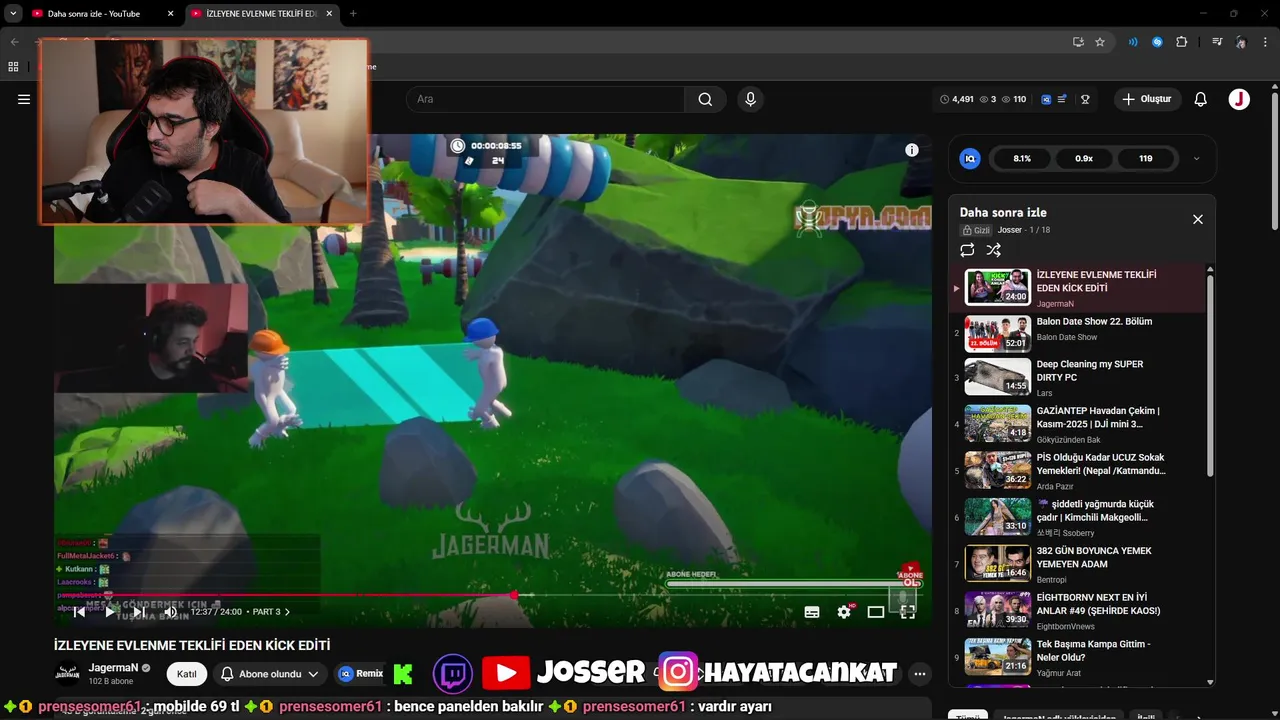Screen dimensions: 1280x720
Task: Toggle theater mode in player
Action: [876, 612]
